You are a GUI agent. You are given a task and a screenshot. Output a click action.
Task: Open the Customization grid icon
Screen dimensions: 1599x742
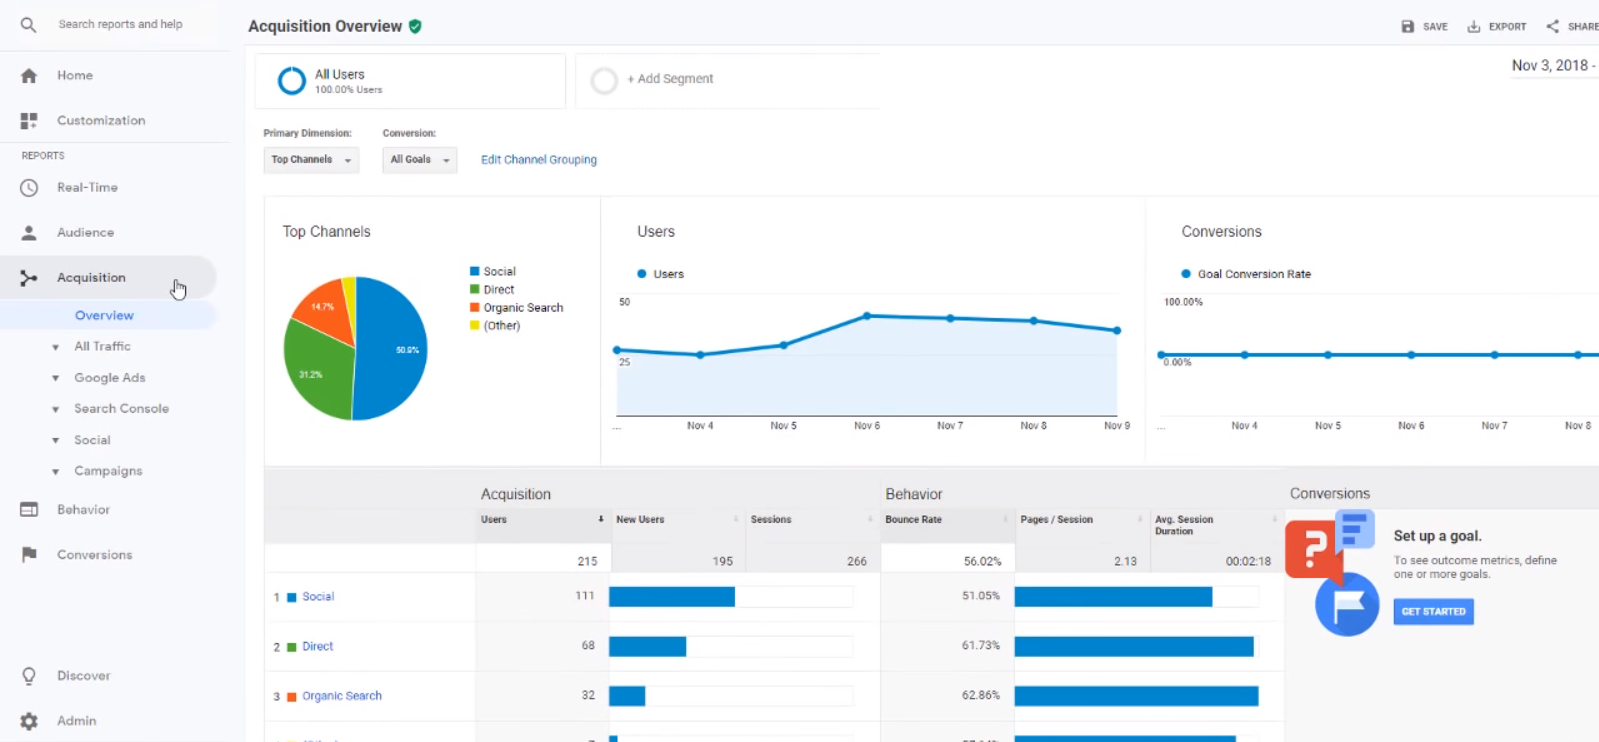coord(29,121)
